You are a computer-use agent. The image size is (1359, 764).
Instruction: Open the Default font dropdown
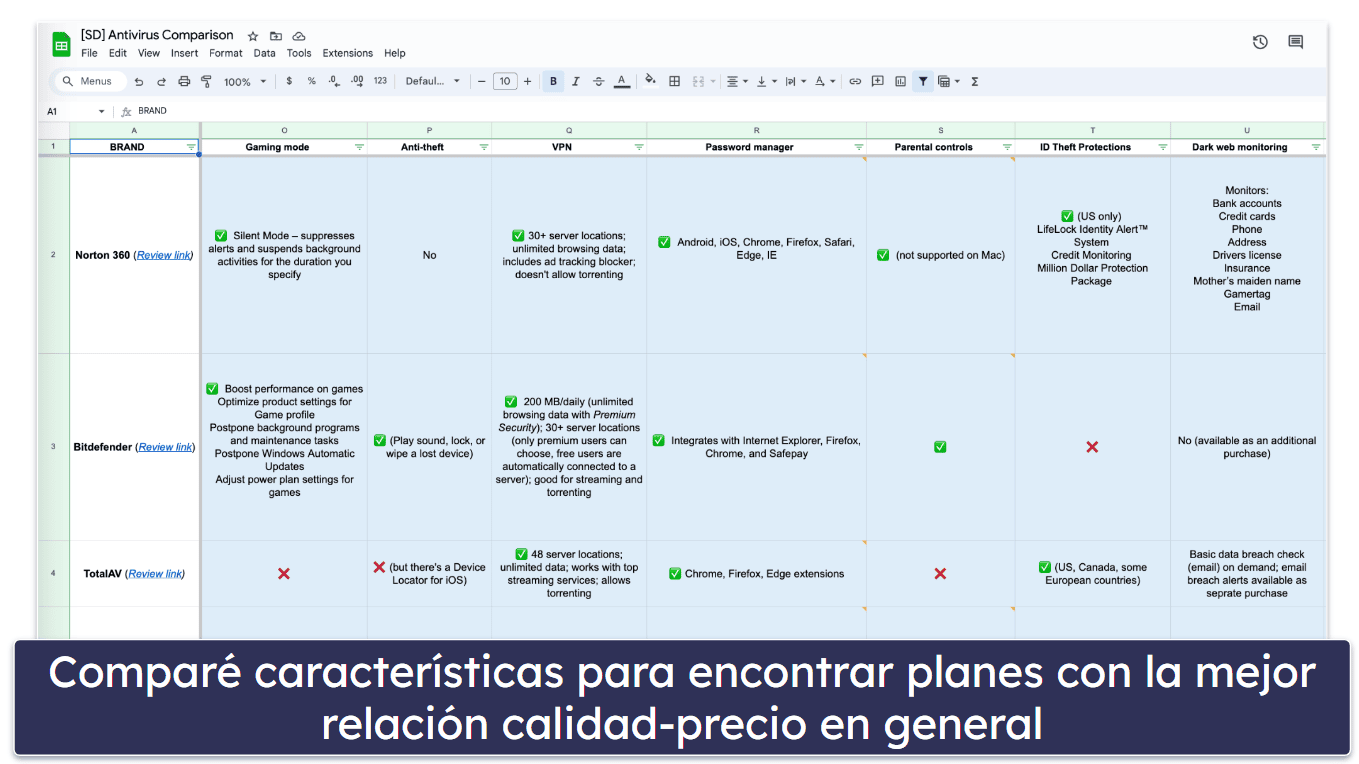(x=433, y=82)
